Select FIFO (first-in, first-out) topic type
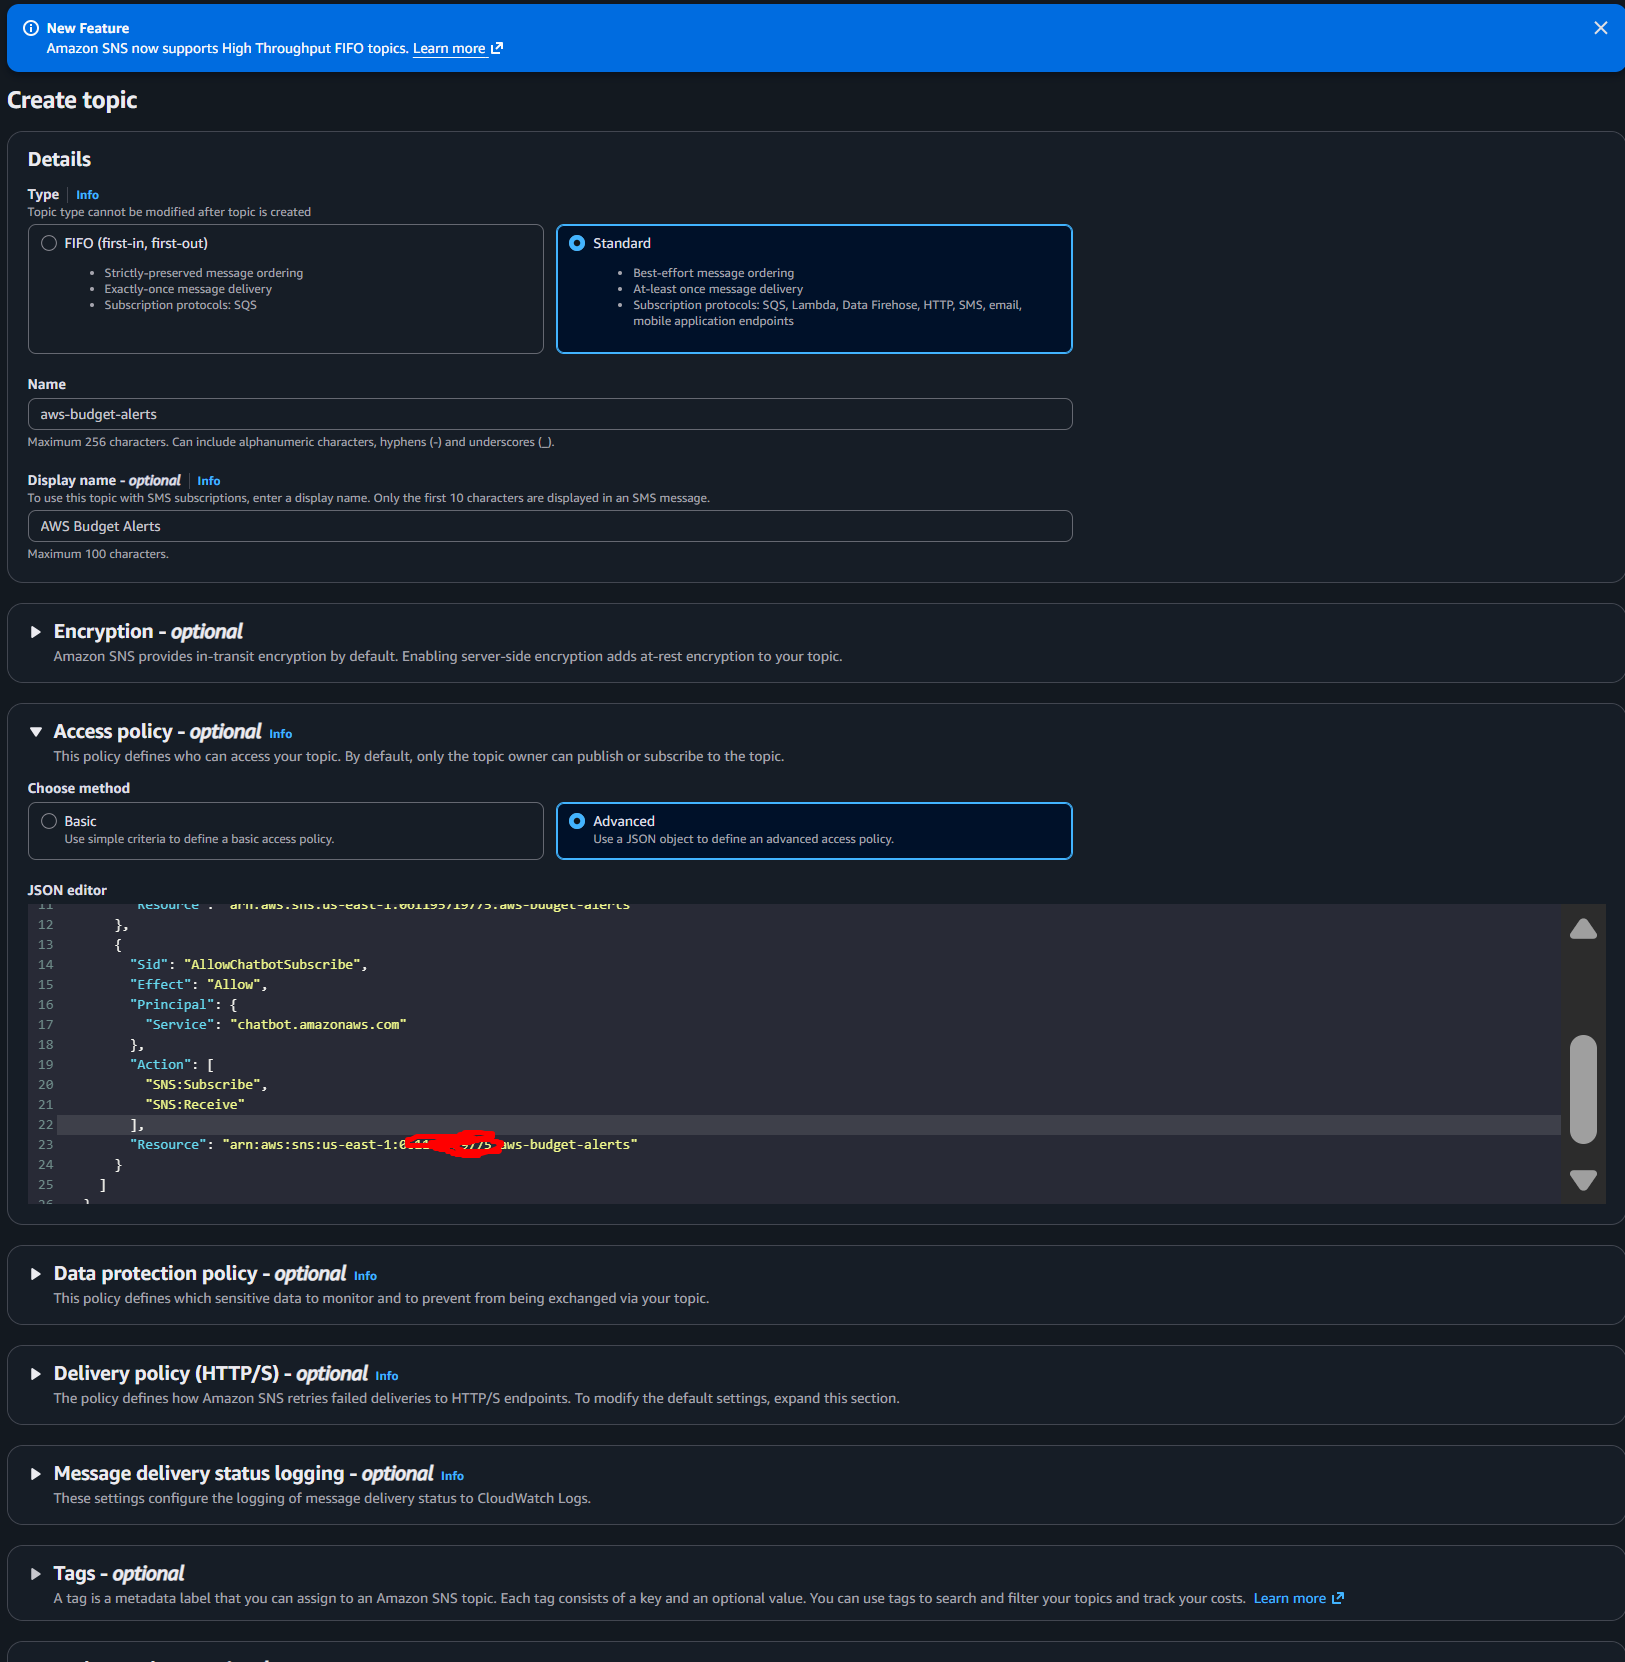 tap(49, 243)
